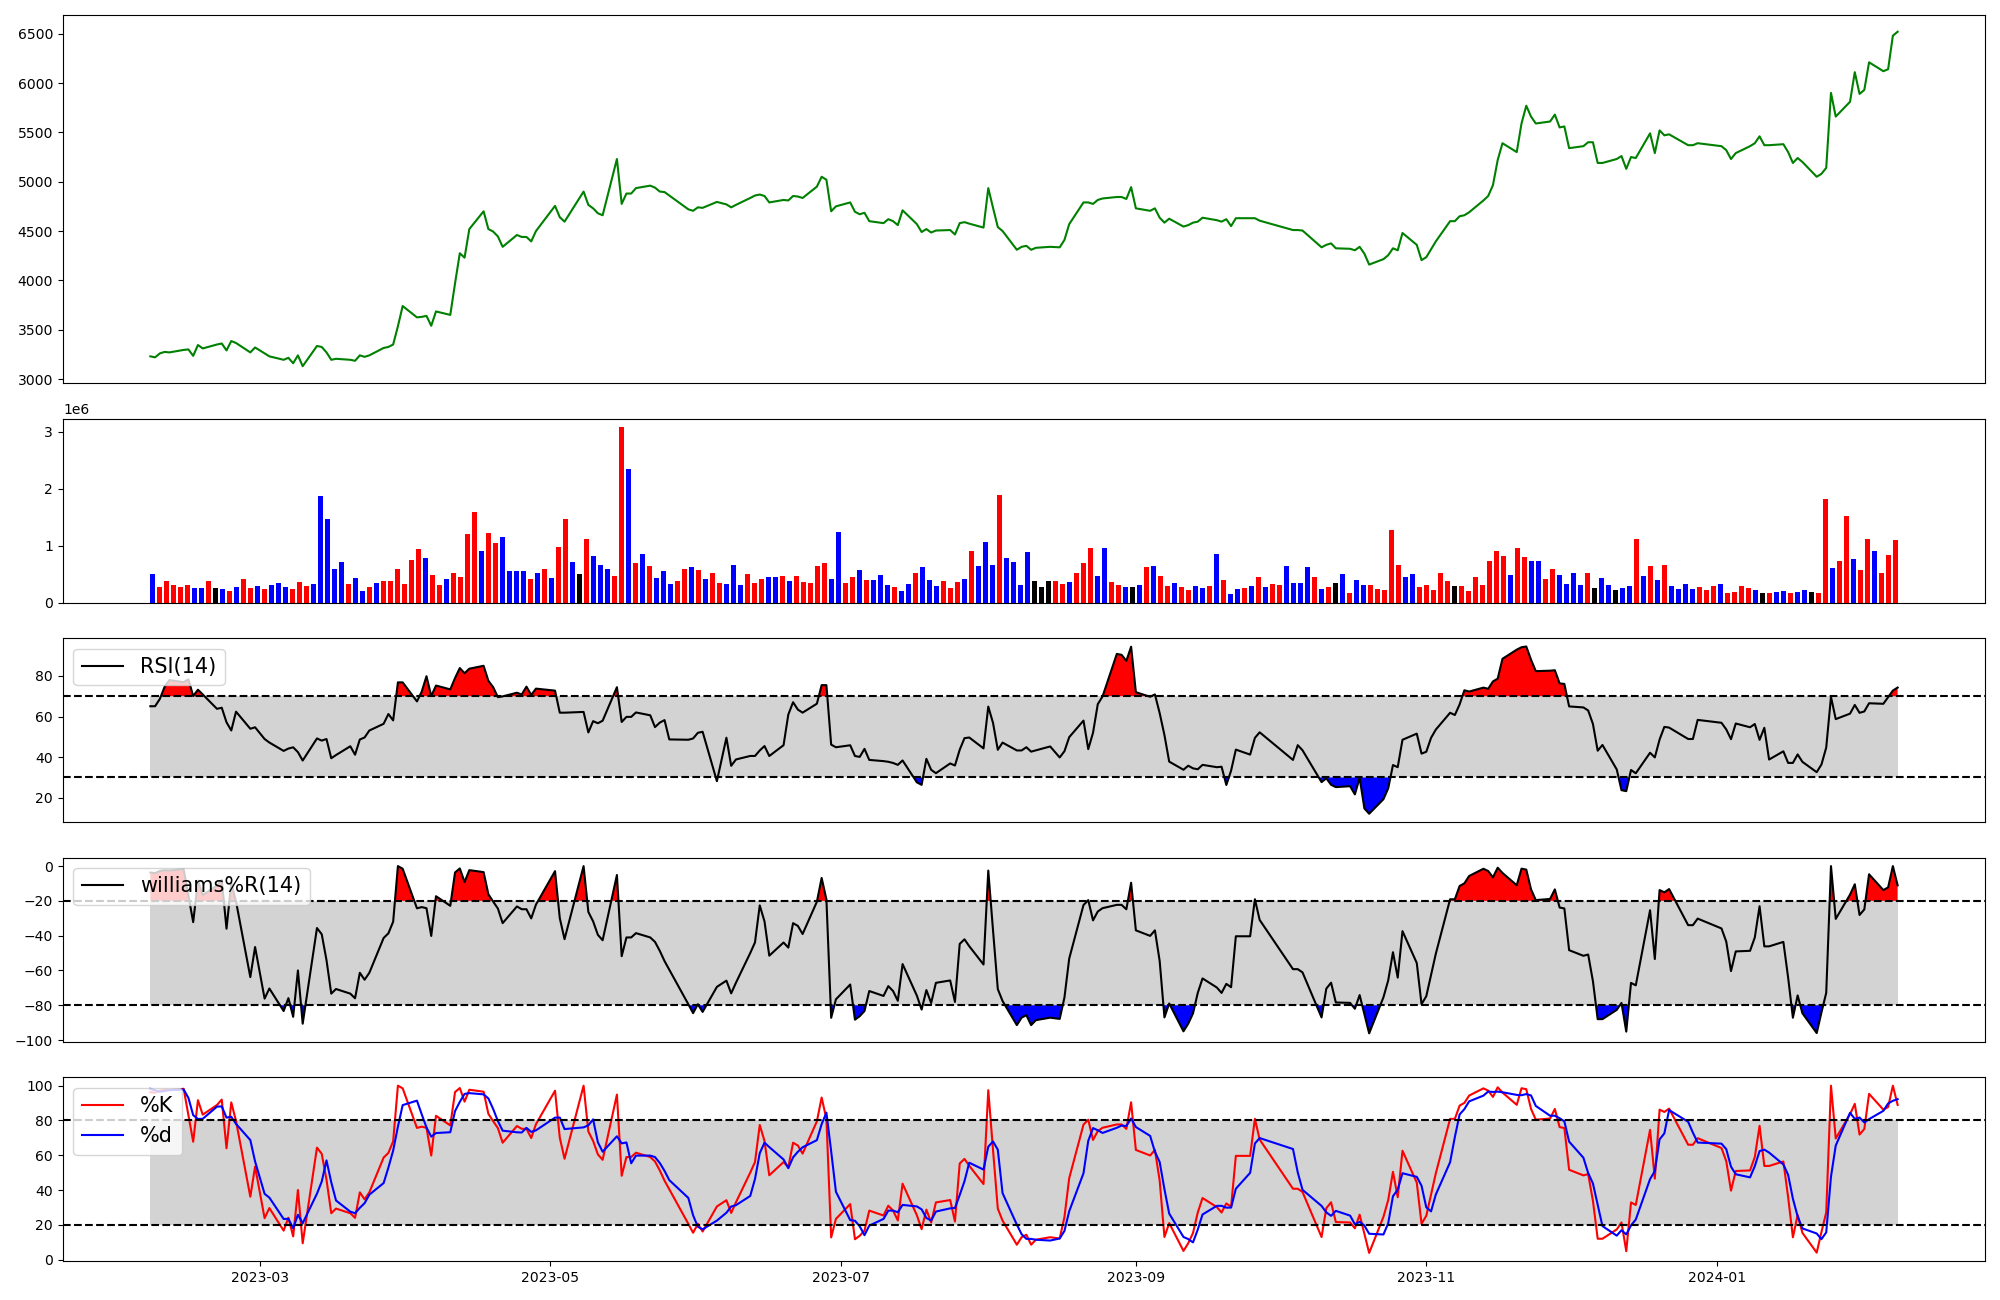
Task: Click the 3000 price axis tick label
Action: pyautogui.click(x=35, y=380)
